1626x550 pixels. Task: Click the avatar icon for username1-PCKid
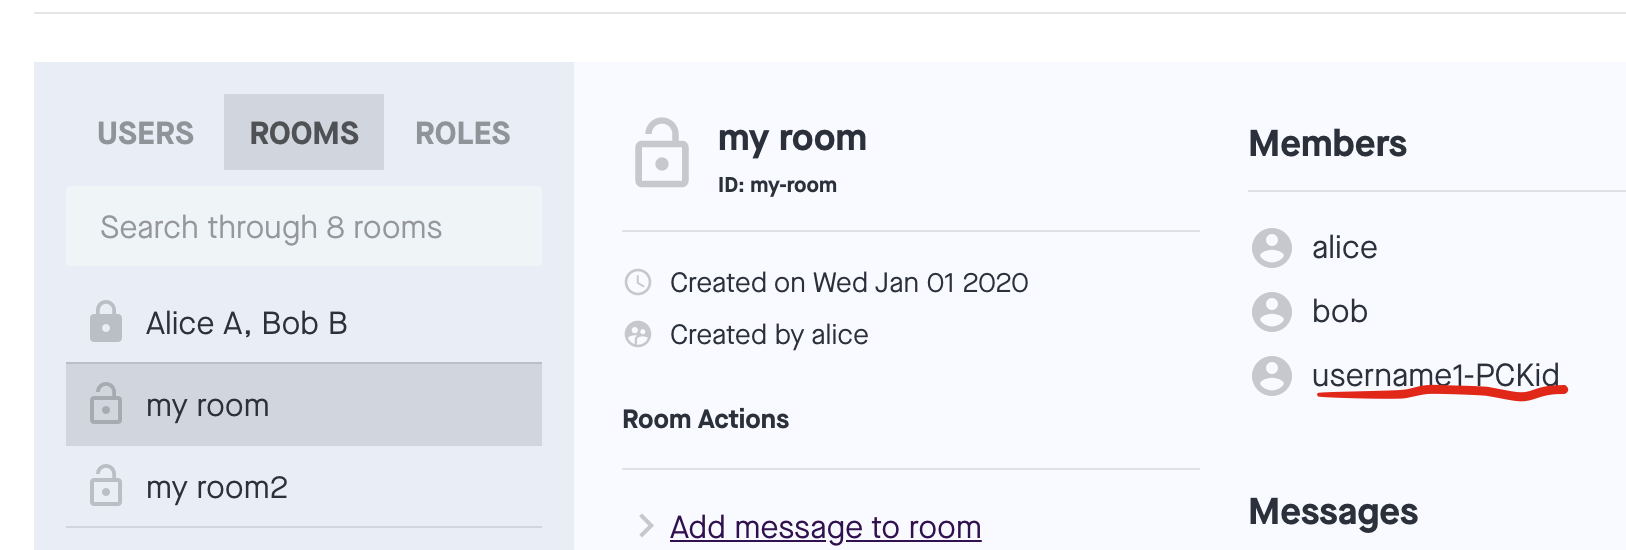pyautogui.click(x=1272, y=376)
